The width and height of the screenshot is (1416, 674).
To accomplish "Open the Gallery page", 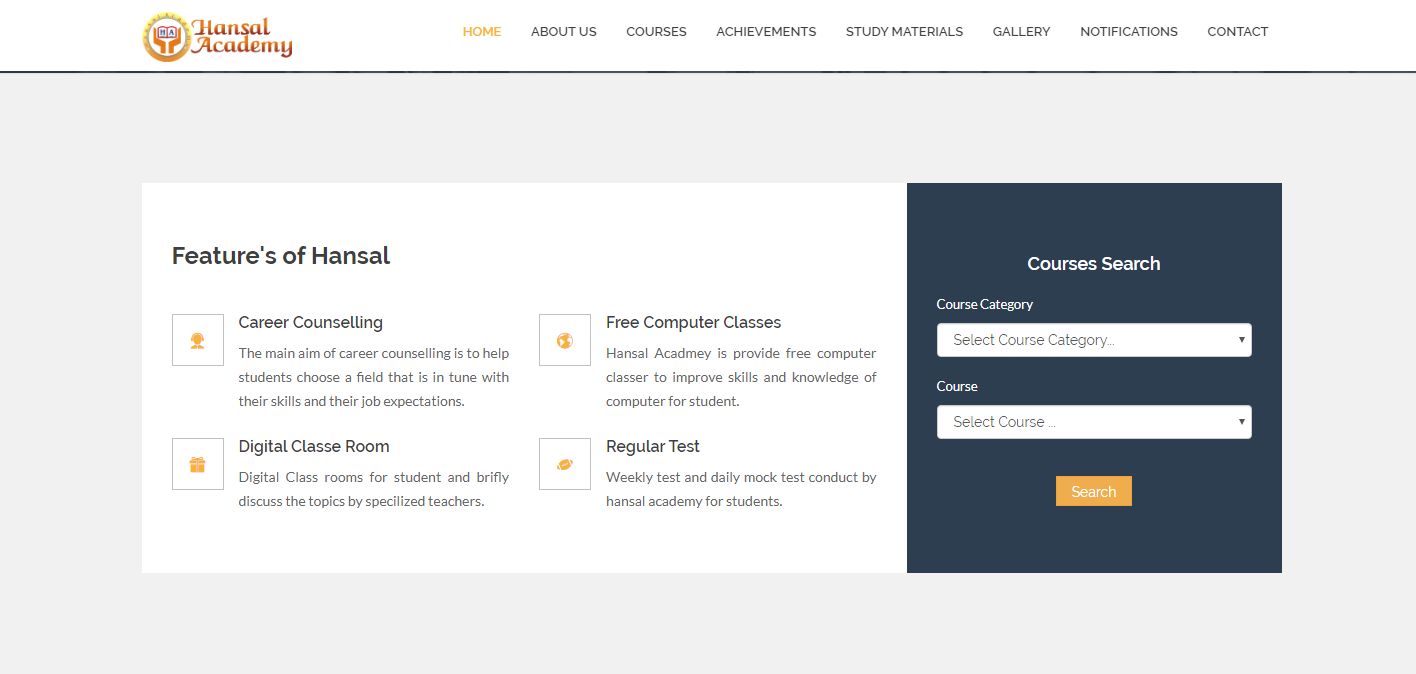I will tap(1021, 32).
